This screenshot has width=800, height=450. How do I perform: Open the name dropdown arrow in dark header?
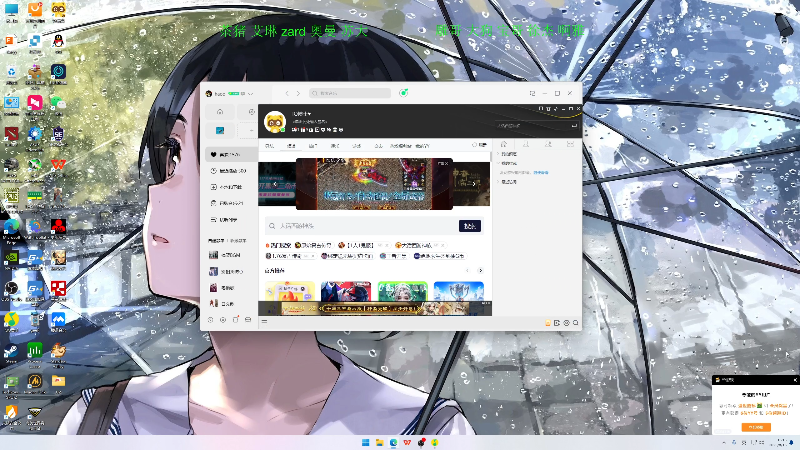[309, 114]
